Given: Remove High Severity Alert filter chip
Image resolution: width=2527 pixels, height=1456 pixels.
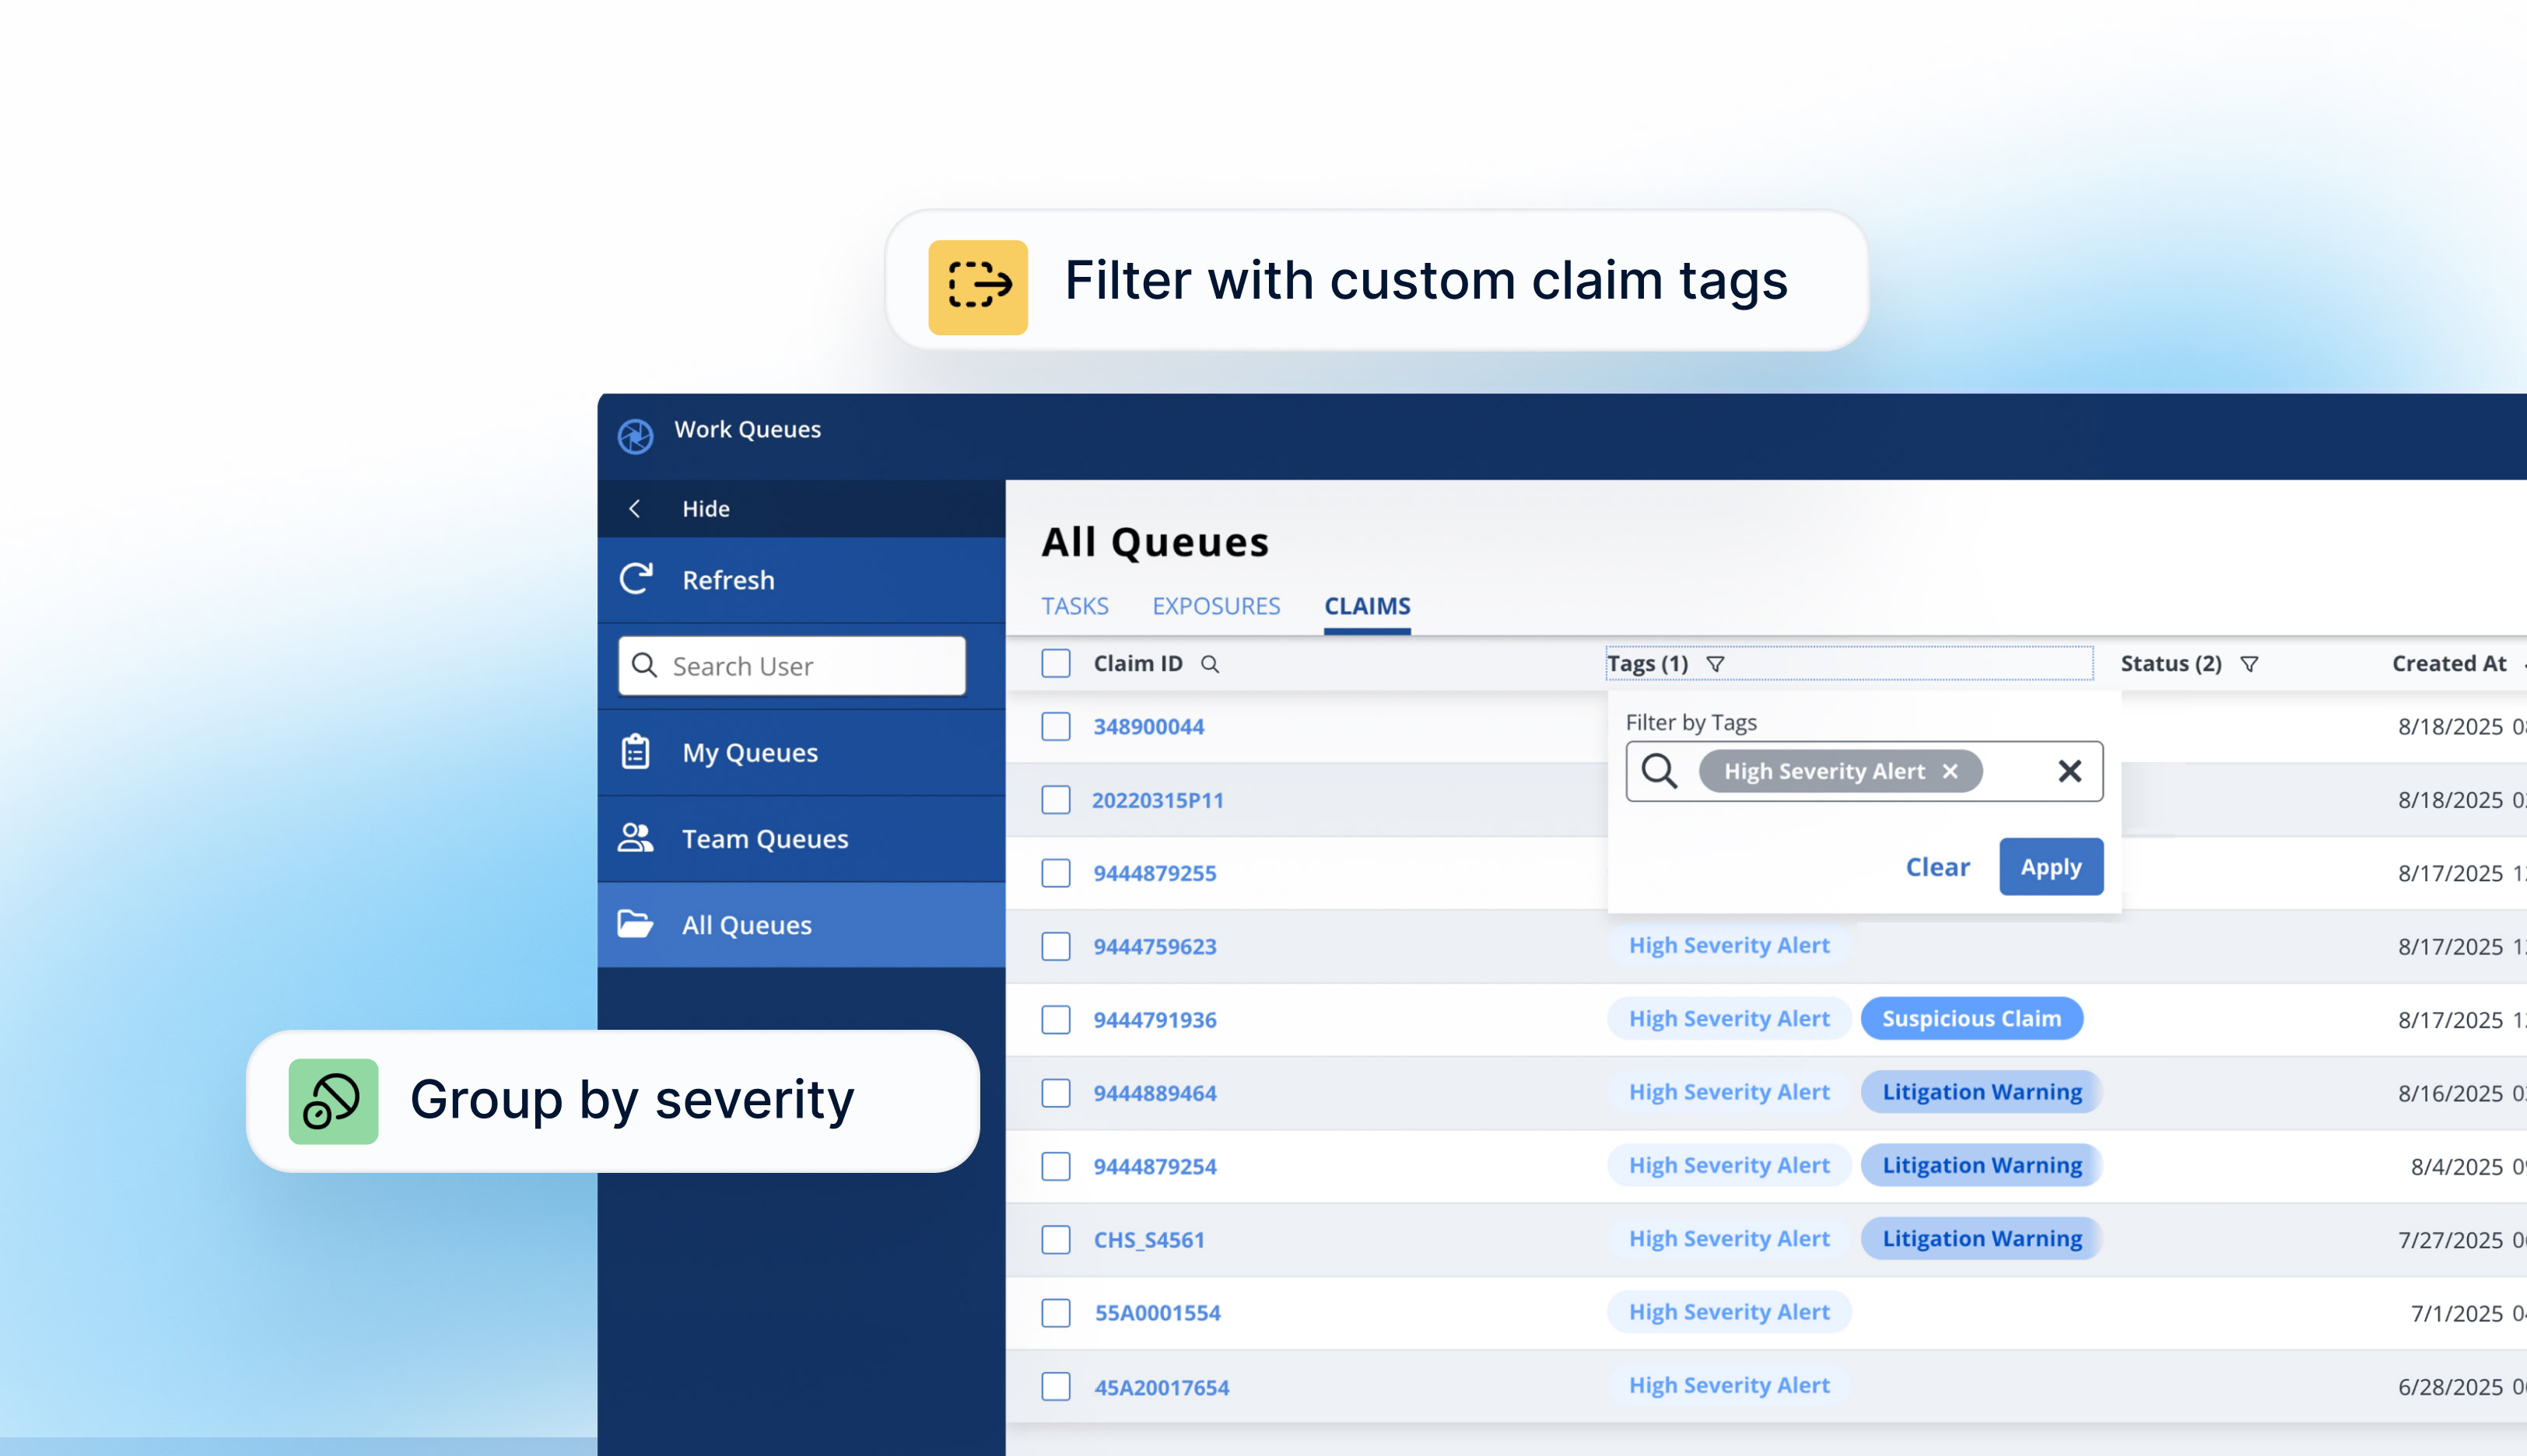Looking at the screenshot, I should (1950, 771).
